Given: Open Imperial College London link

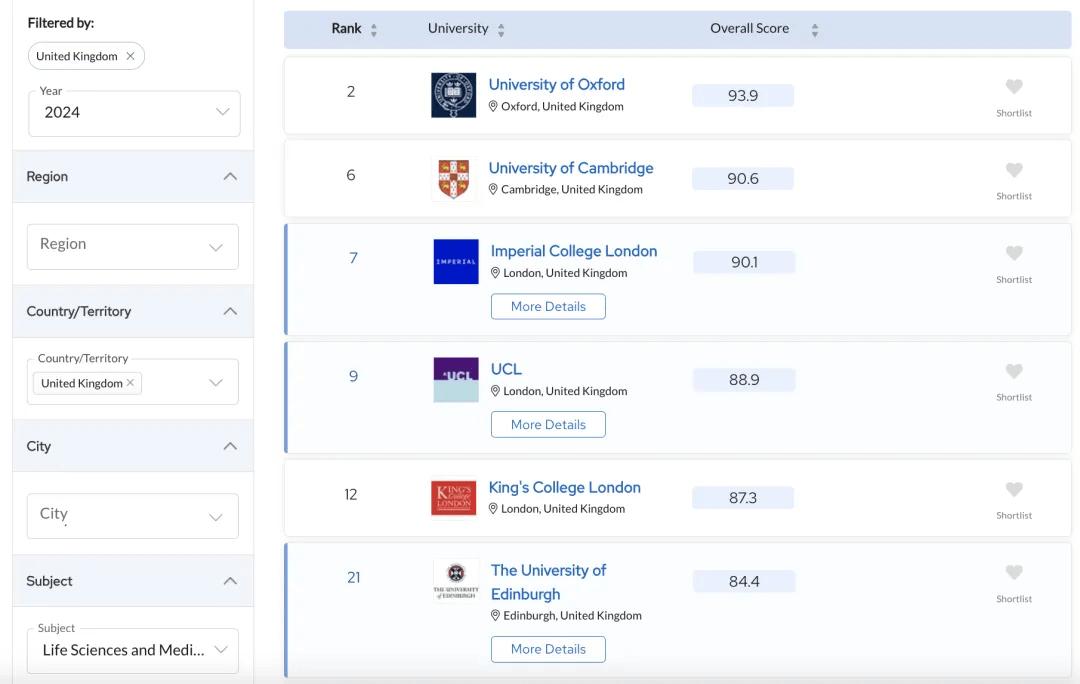Looking at the screenshot, I should click(574, 251).
